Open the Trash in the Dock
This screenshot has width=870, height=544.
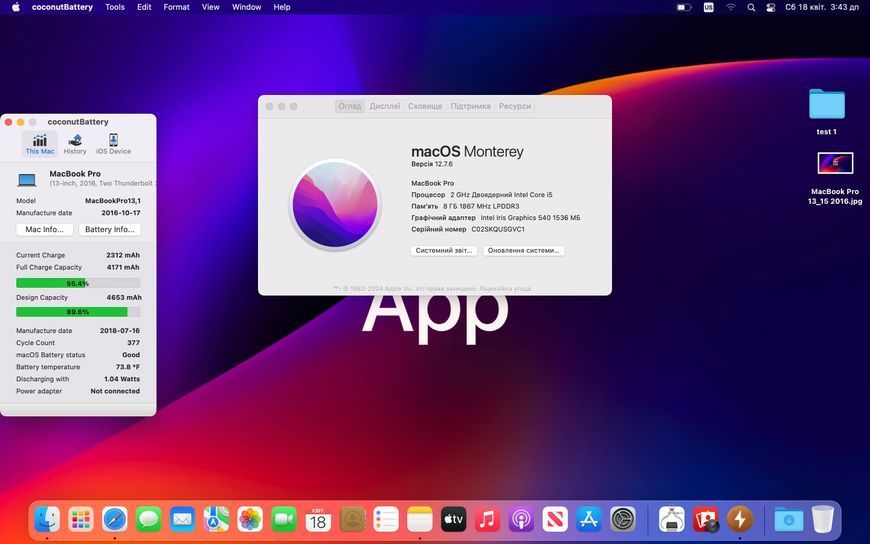(x=822, y=520)
